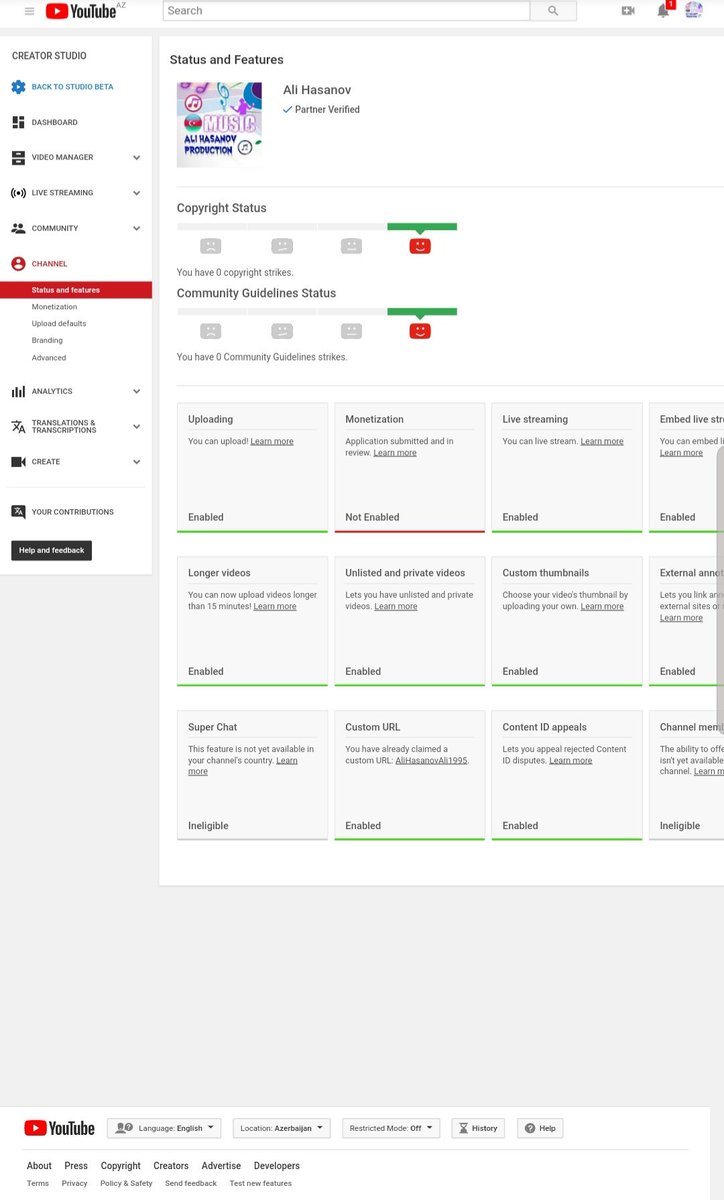Click the Terms footer link
Screen dimensions: 724x1200
pyautogui.click(x=38, y=1183)
